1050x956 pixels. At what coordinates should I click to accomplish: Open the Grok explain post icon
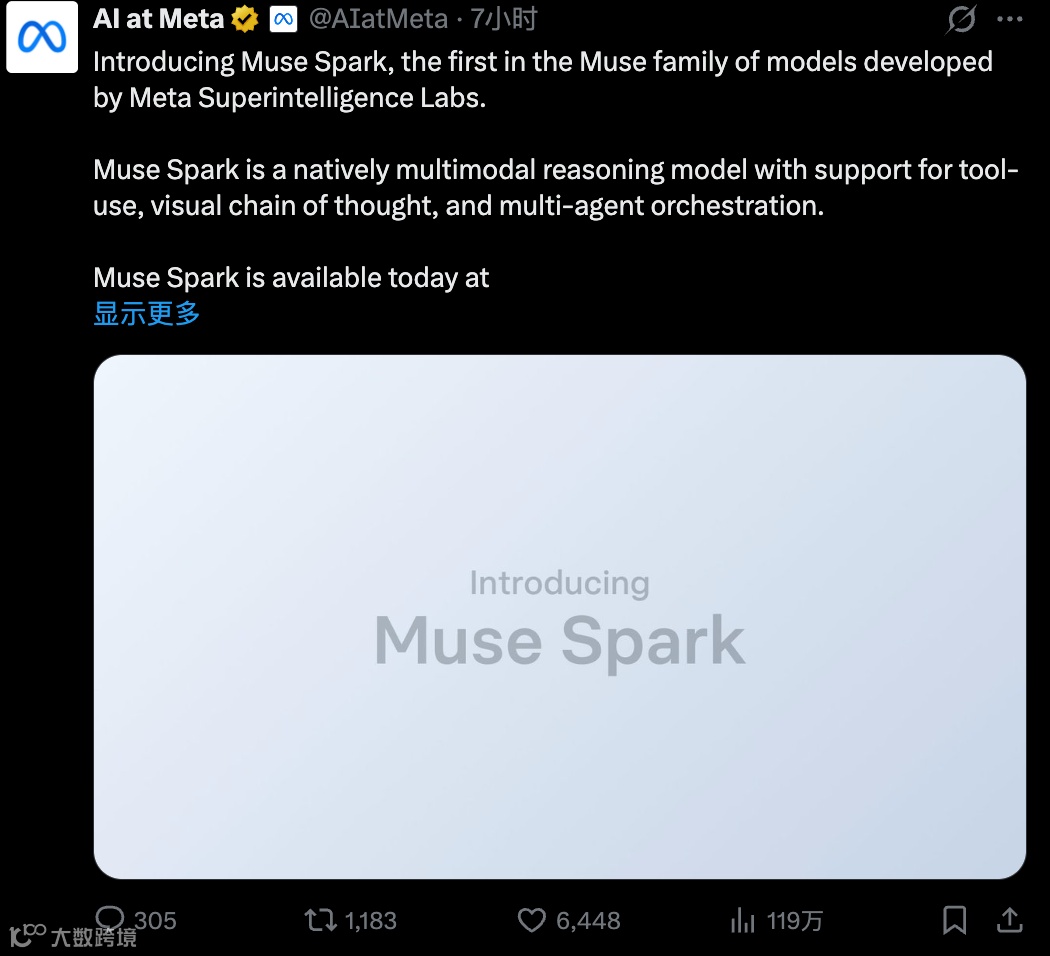962,19
